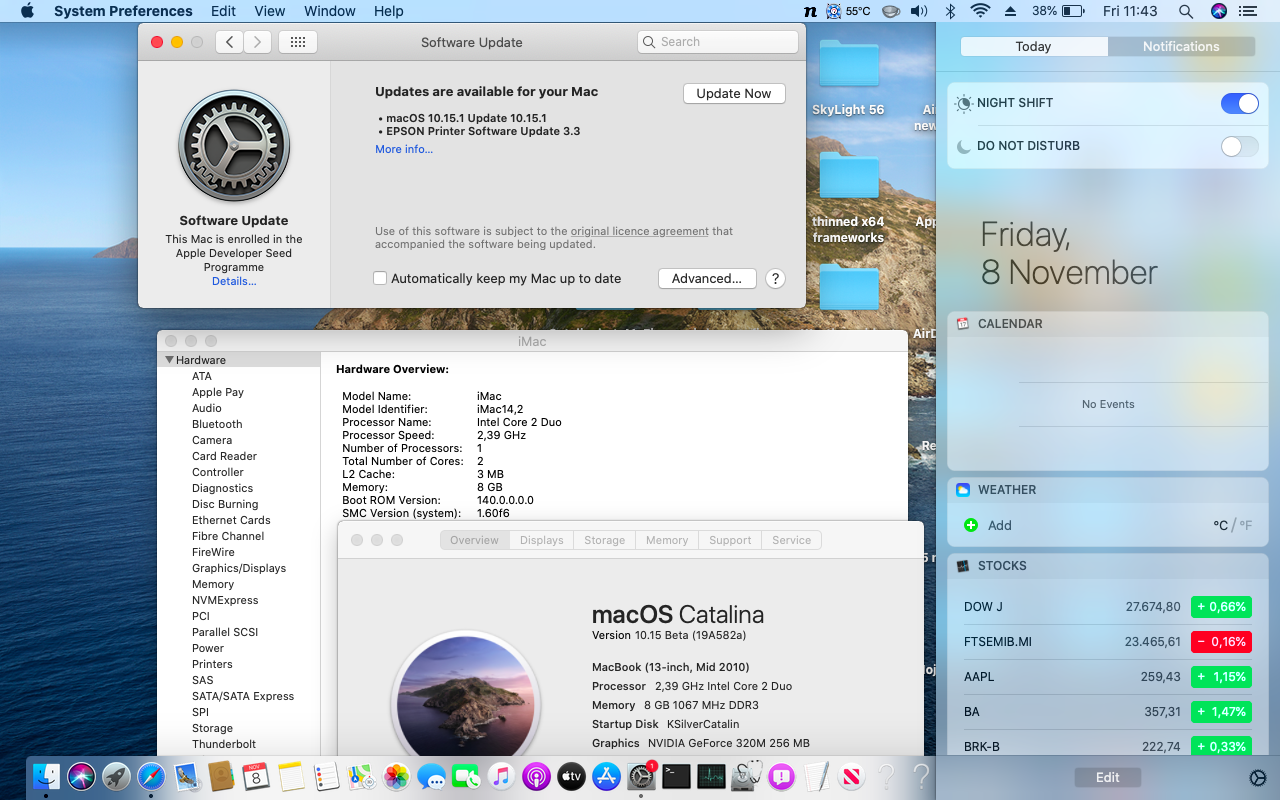The image size is (1280, 800).
Task: Select Bluetooth in hardware list
Action: coord(217,424)
